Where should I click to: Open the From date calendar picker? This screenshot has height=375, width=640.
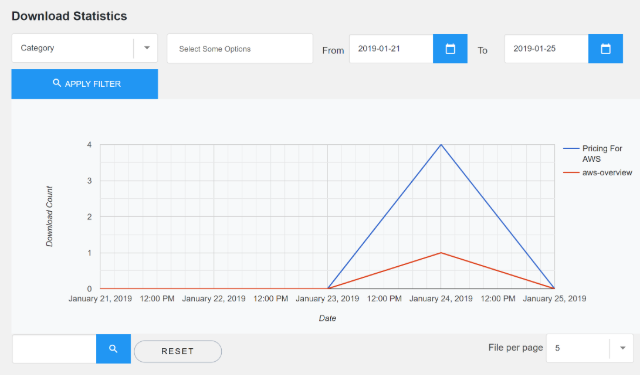(450, 49)
